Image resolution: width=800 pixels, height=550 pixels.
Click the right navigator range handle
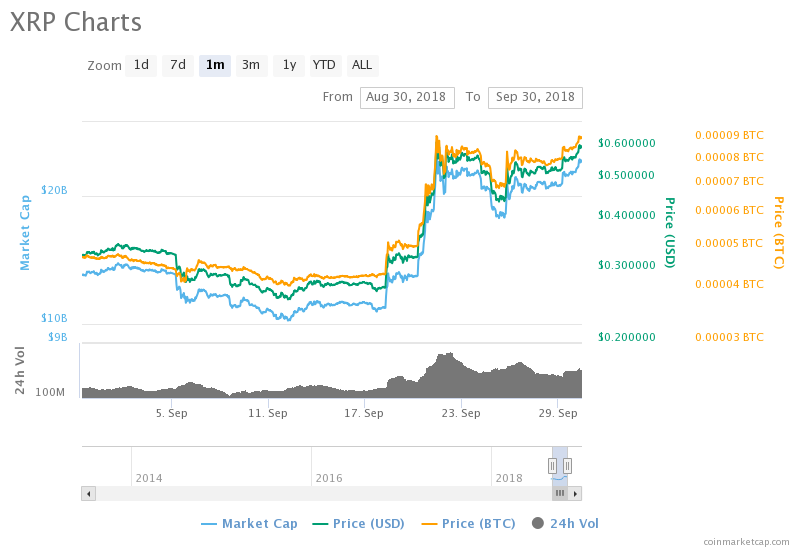click(x=567, y=466)
